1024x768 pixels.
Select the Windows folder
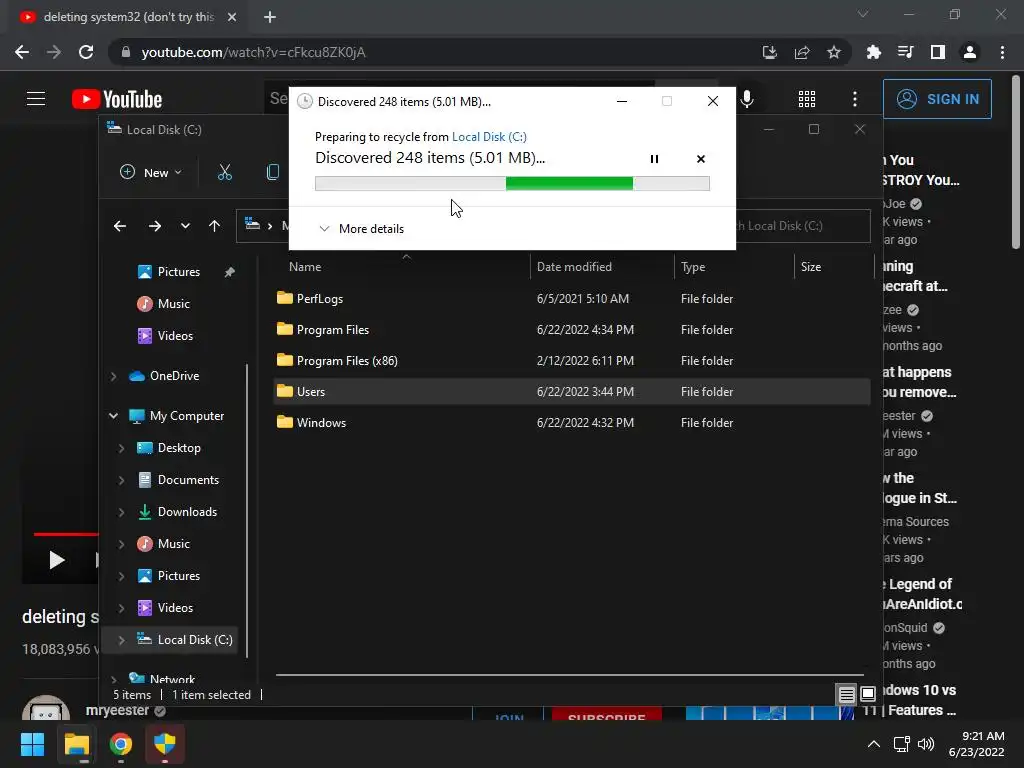pyautogui.click(x=572, y=423)
